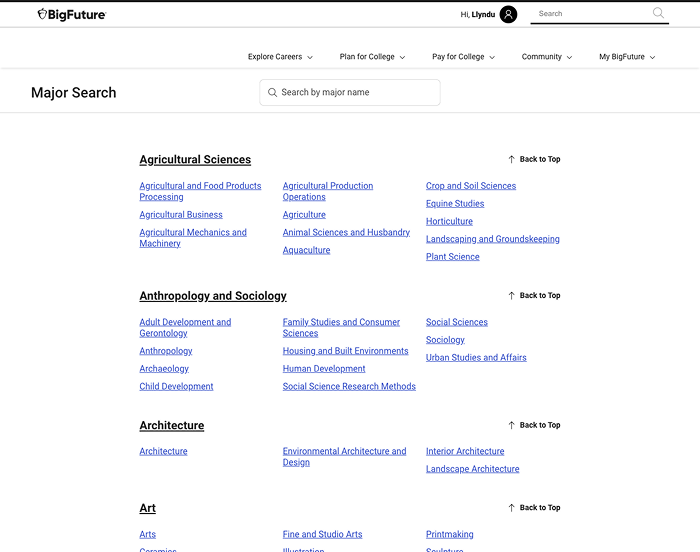Open Adult Development and Gerontology
The height and width of the screenshot is (552, 700).
coord(185,328)
